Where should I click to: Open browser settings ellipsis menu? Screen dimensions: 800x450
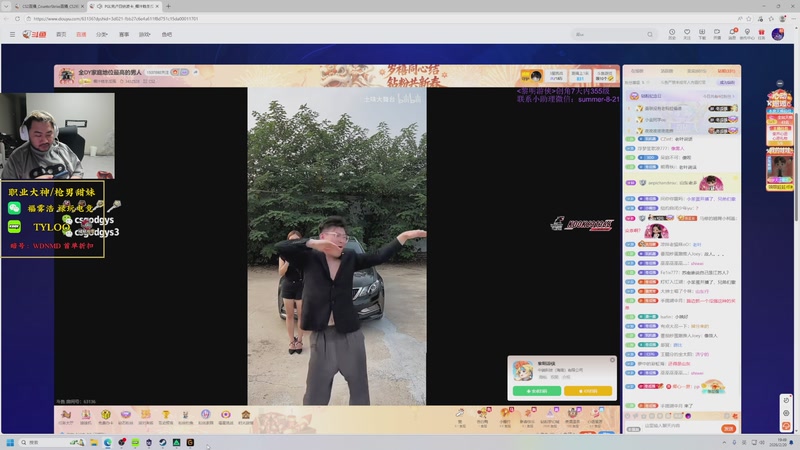coord(793,19)
